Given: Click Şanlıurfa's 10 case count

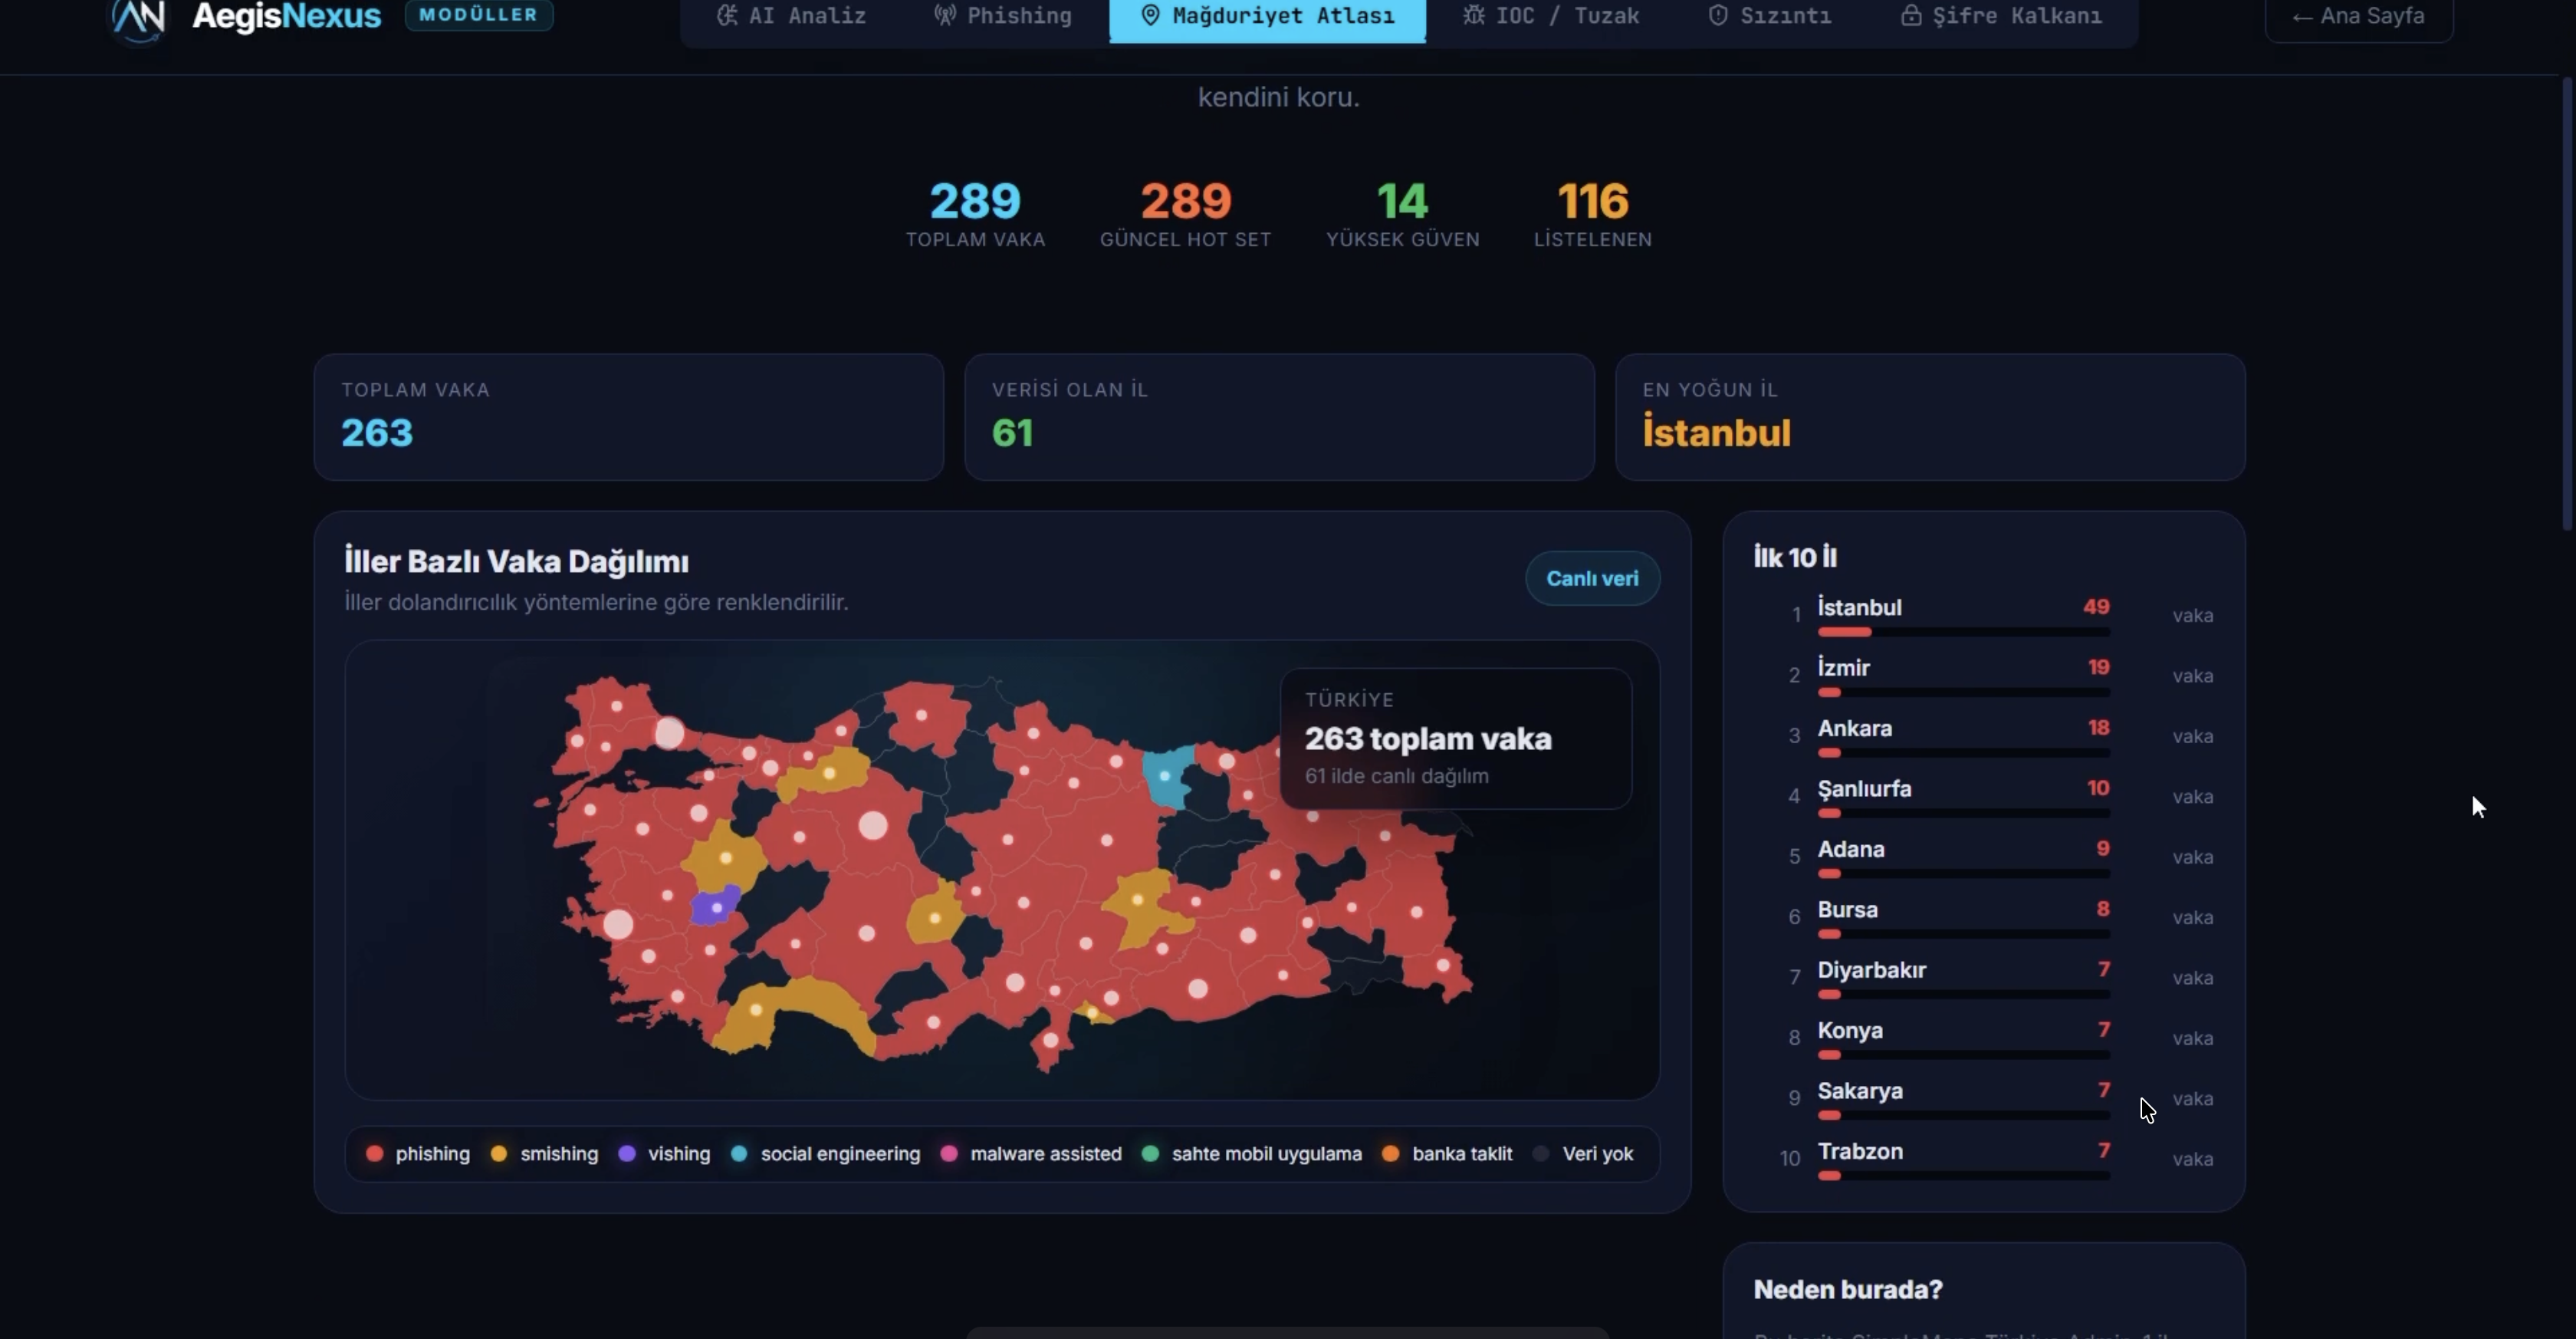Looking at the screenshot, I should coord(2098,788).
